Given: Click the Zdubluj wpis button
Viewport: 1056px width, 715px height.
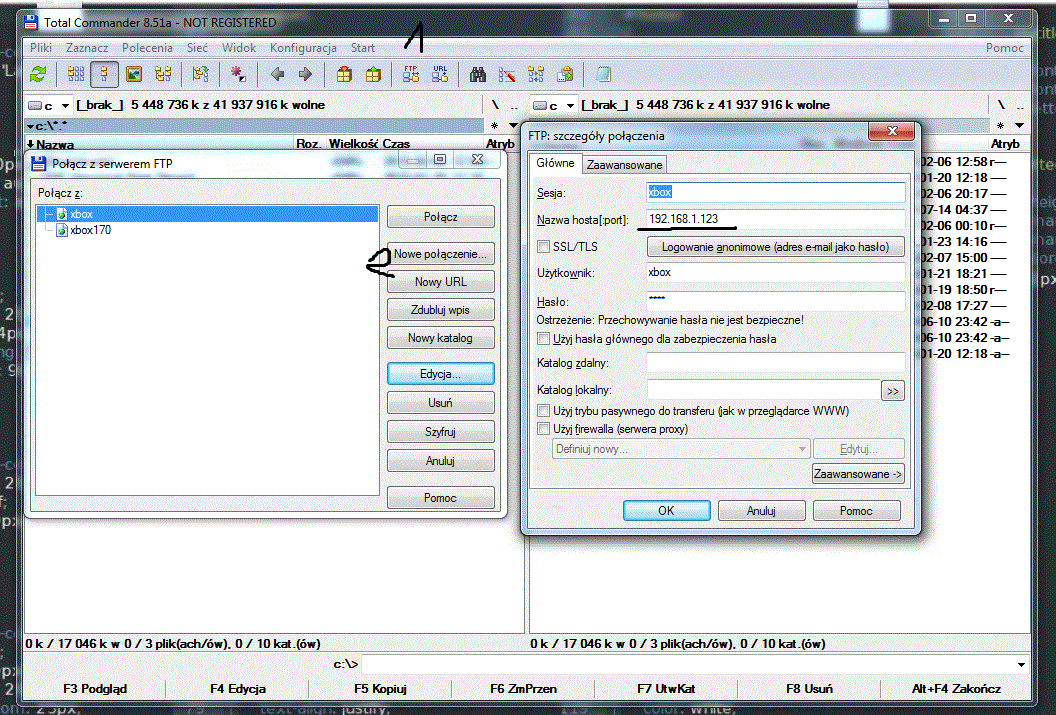Looking at the screenshot, I should coord(440,310).
